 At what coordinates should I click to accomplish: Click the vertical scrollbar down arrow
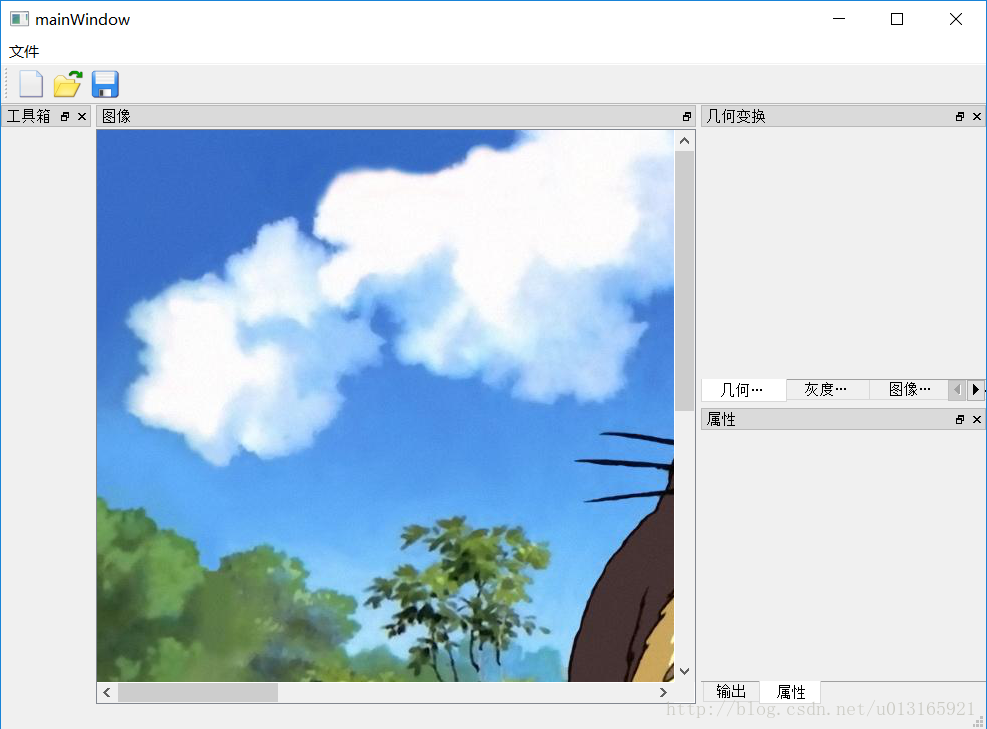point(684,671)
